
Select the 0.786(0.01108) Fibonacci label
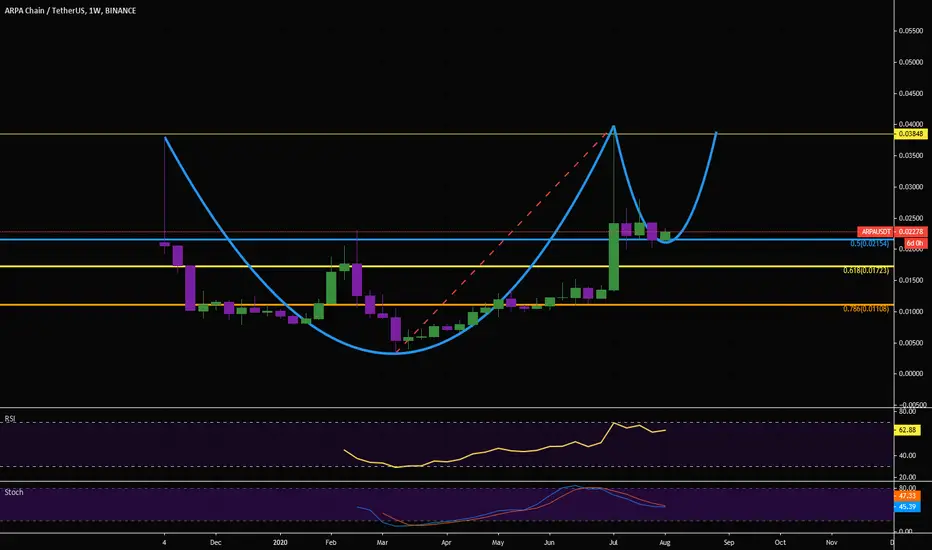click(x=866, y=309)
